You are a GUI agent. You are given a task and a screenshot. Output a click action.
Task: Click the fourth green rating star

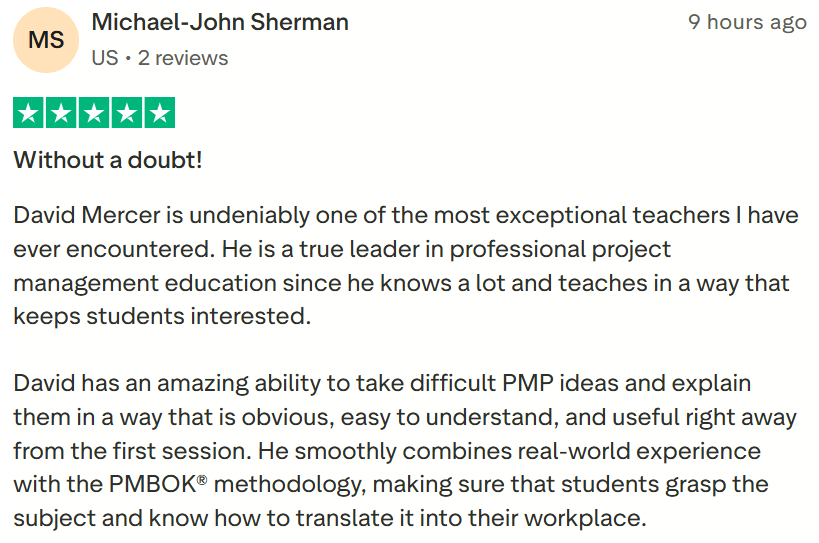[x=126, y=113]
